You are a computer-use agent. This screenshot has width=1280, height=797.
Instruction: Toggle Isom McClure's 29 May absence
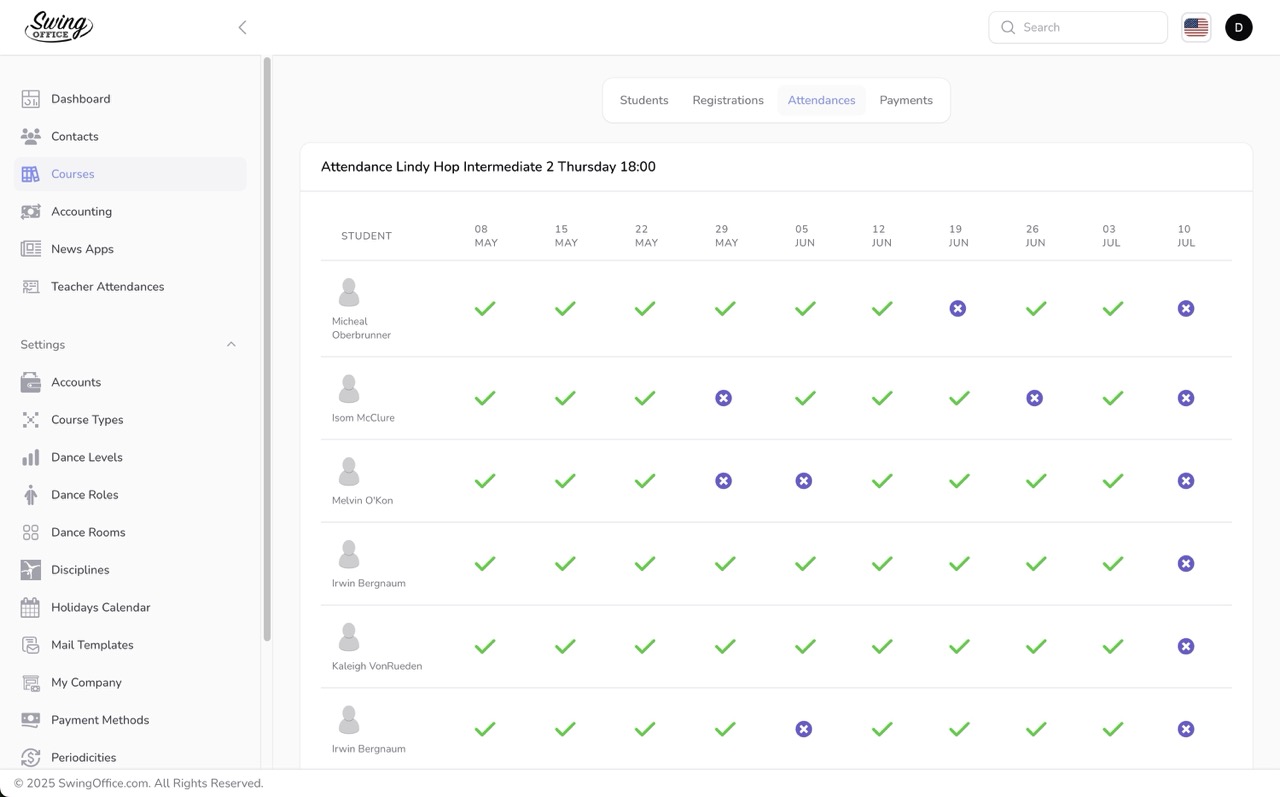pos(724,398)
